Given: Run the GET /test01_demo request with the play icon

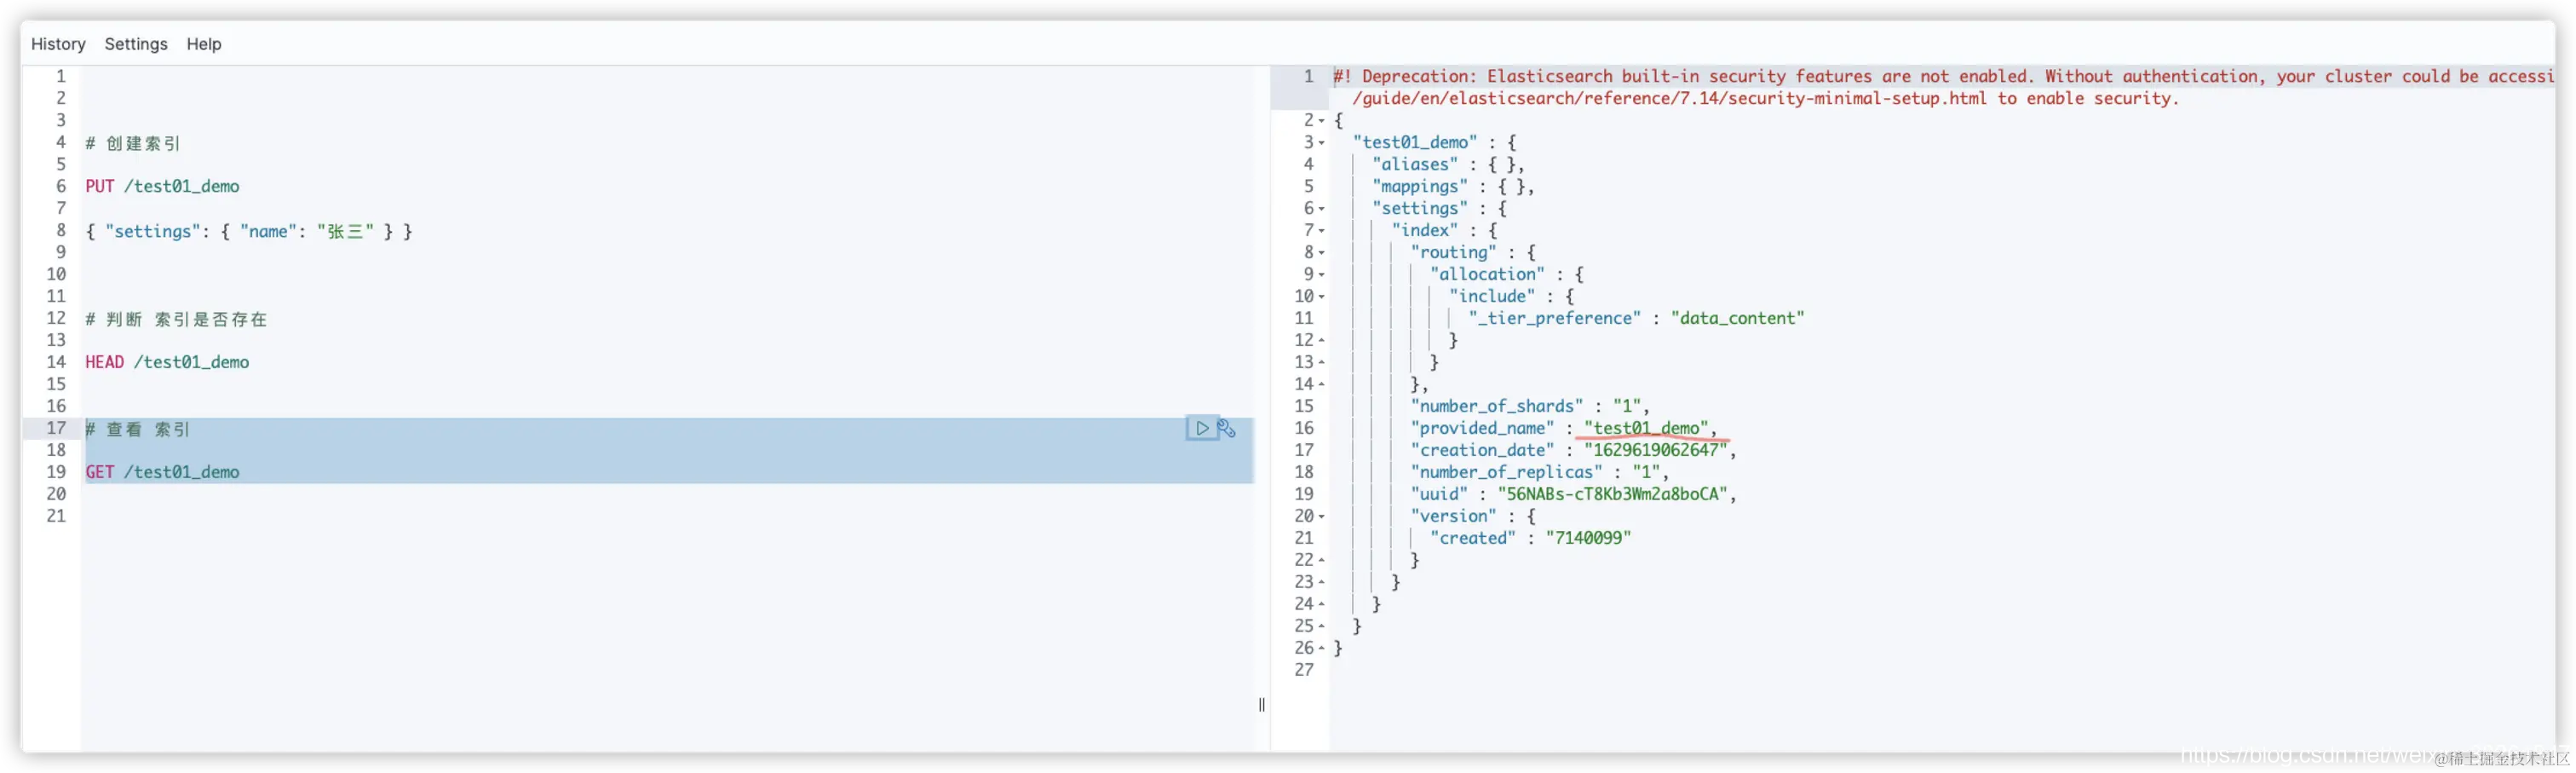Looking at the screenshot, I should point(1202,428).
